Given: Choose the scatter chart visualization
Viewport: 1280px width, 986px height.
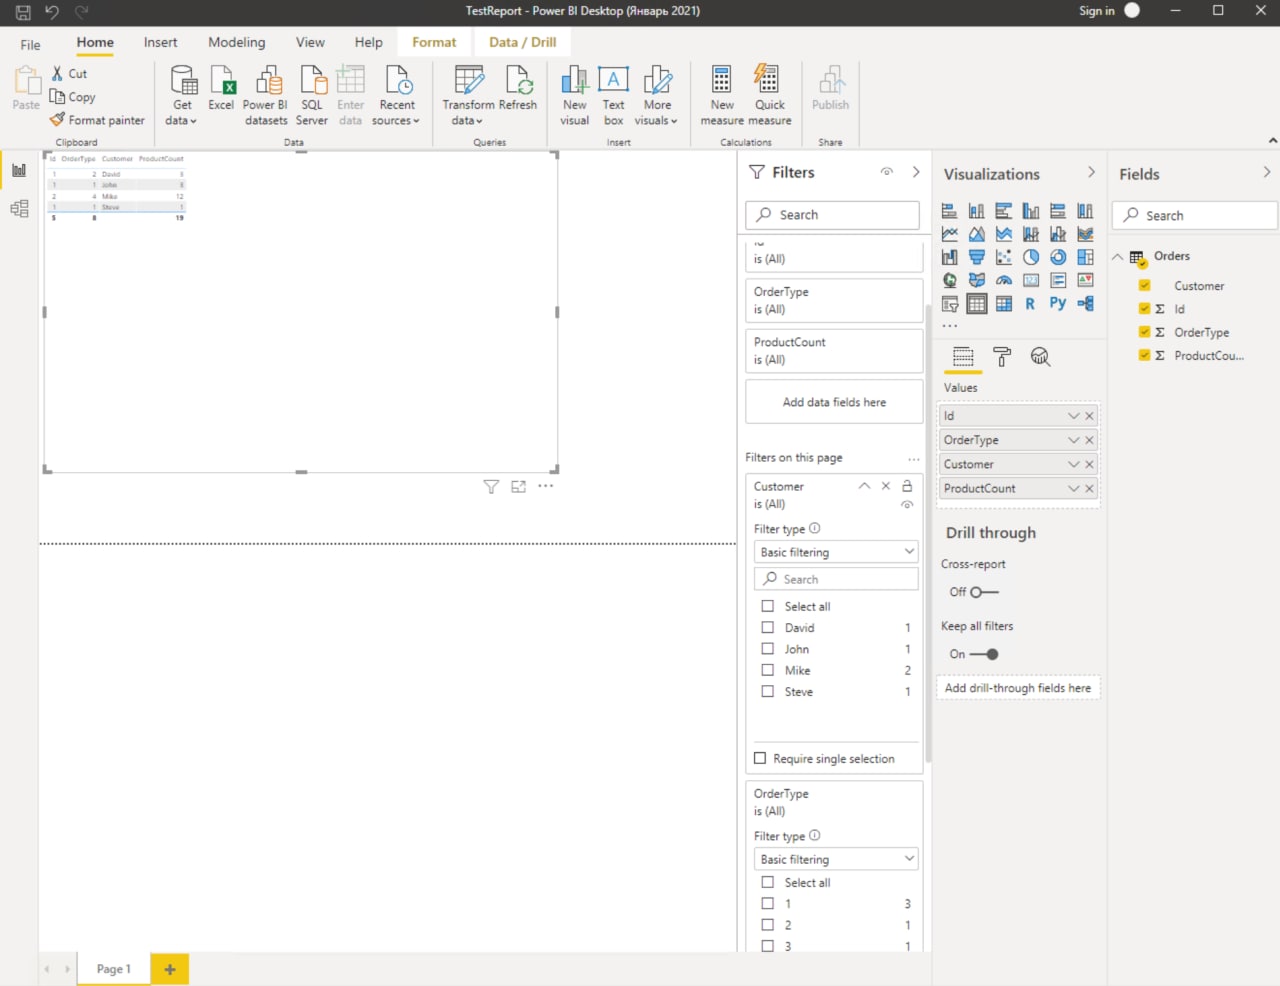Looking at the screenshot, I should tap(1003, 257).
